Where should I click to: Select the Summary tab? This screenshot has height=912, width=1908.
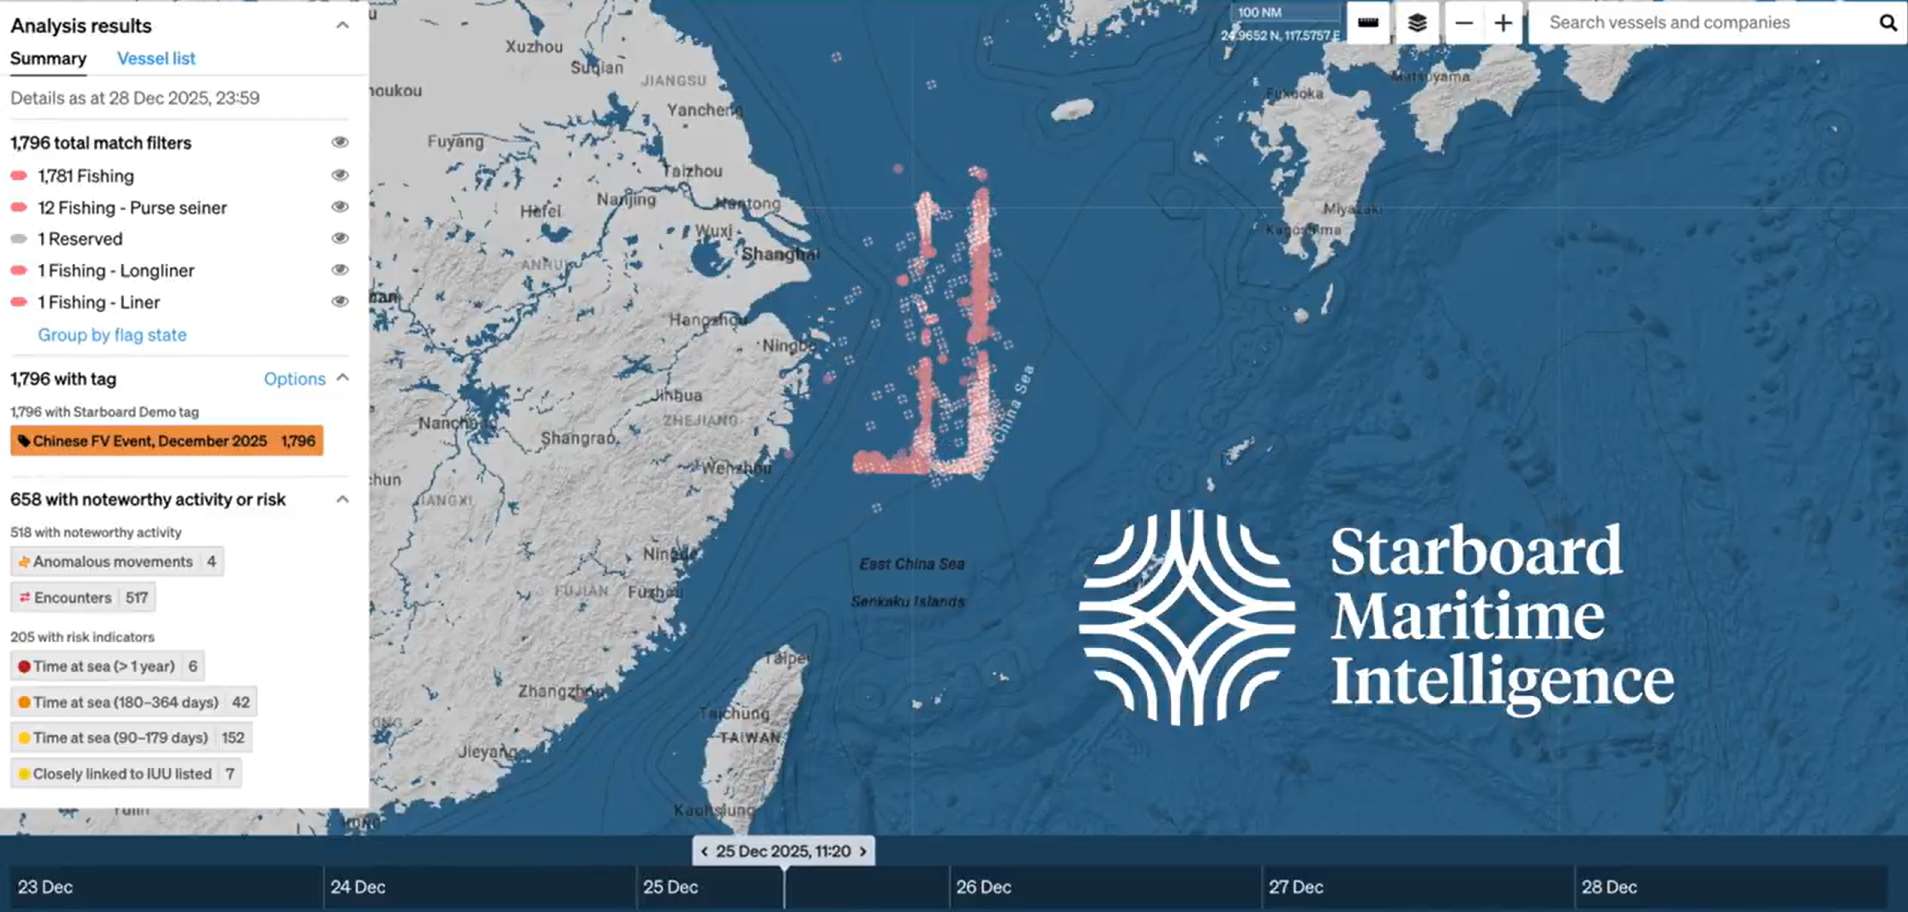[x=48, y=58]
